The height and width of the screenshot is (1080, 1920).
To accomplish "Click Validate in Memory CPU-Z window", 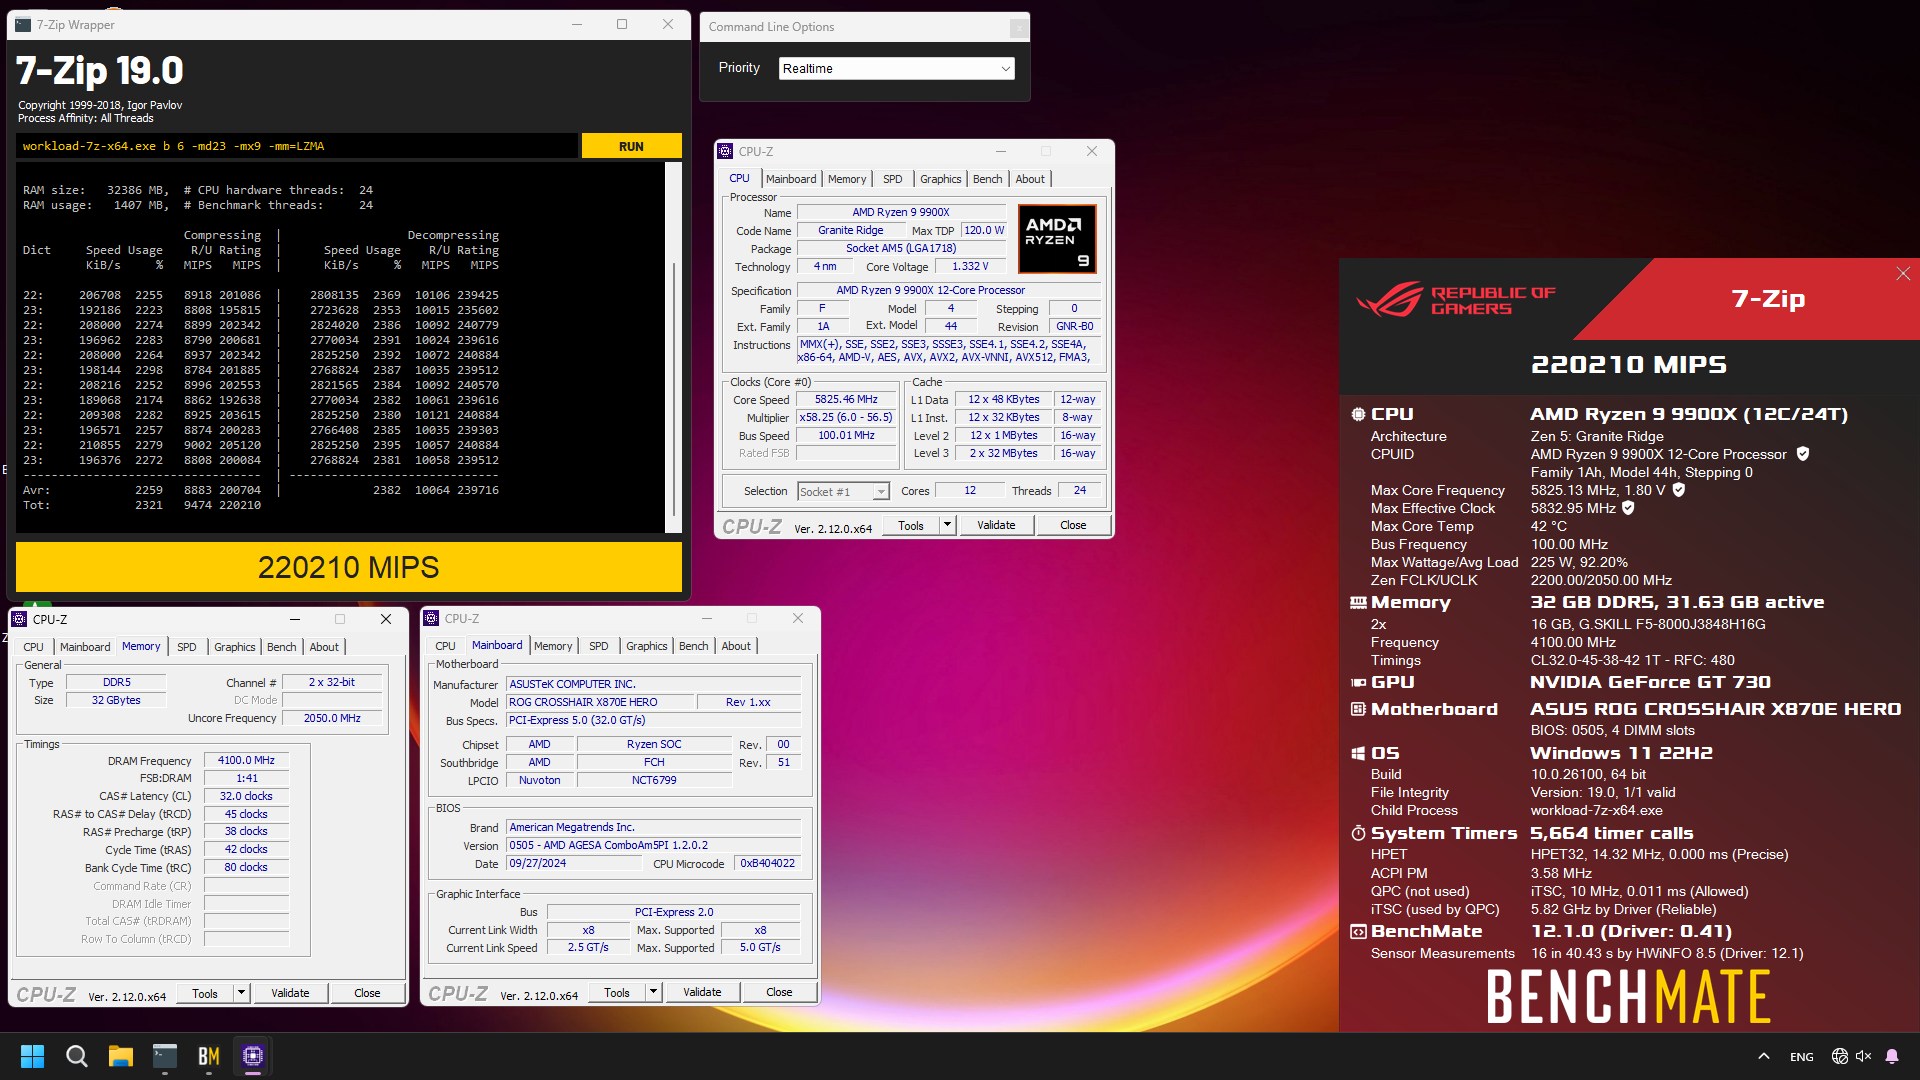I will (x=290, y=993).
